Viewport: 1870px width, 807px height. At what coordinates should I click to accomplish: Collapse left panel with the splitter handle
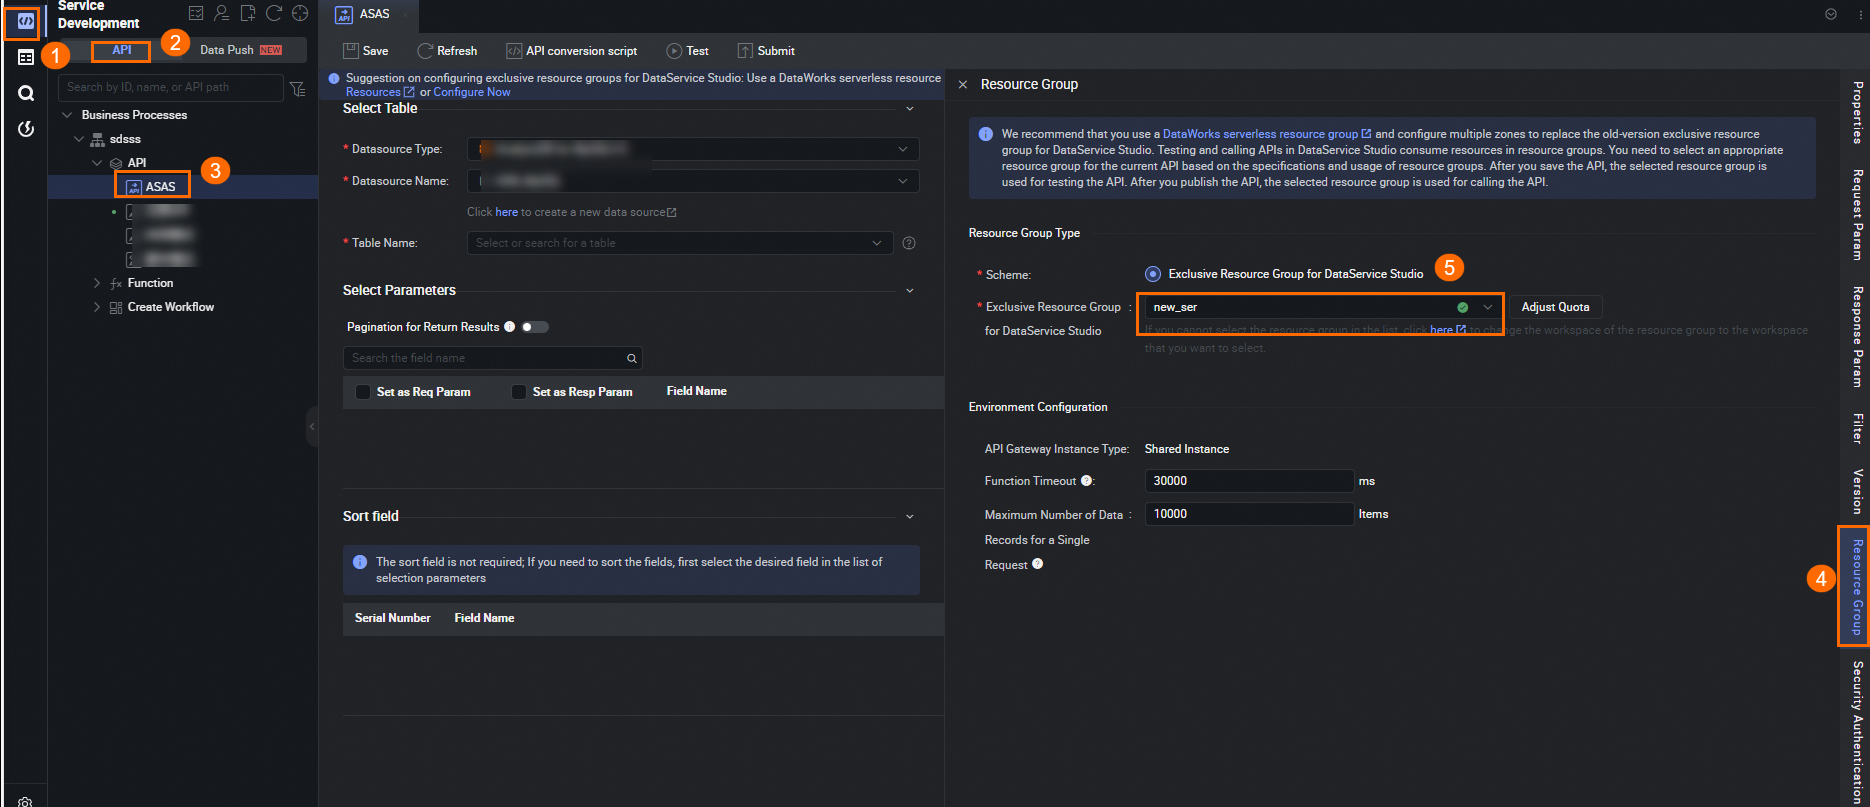click(x=312, y=426)
